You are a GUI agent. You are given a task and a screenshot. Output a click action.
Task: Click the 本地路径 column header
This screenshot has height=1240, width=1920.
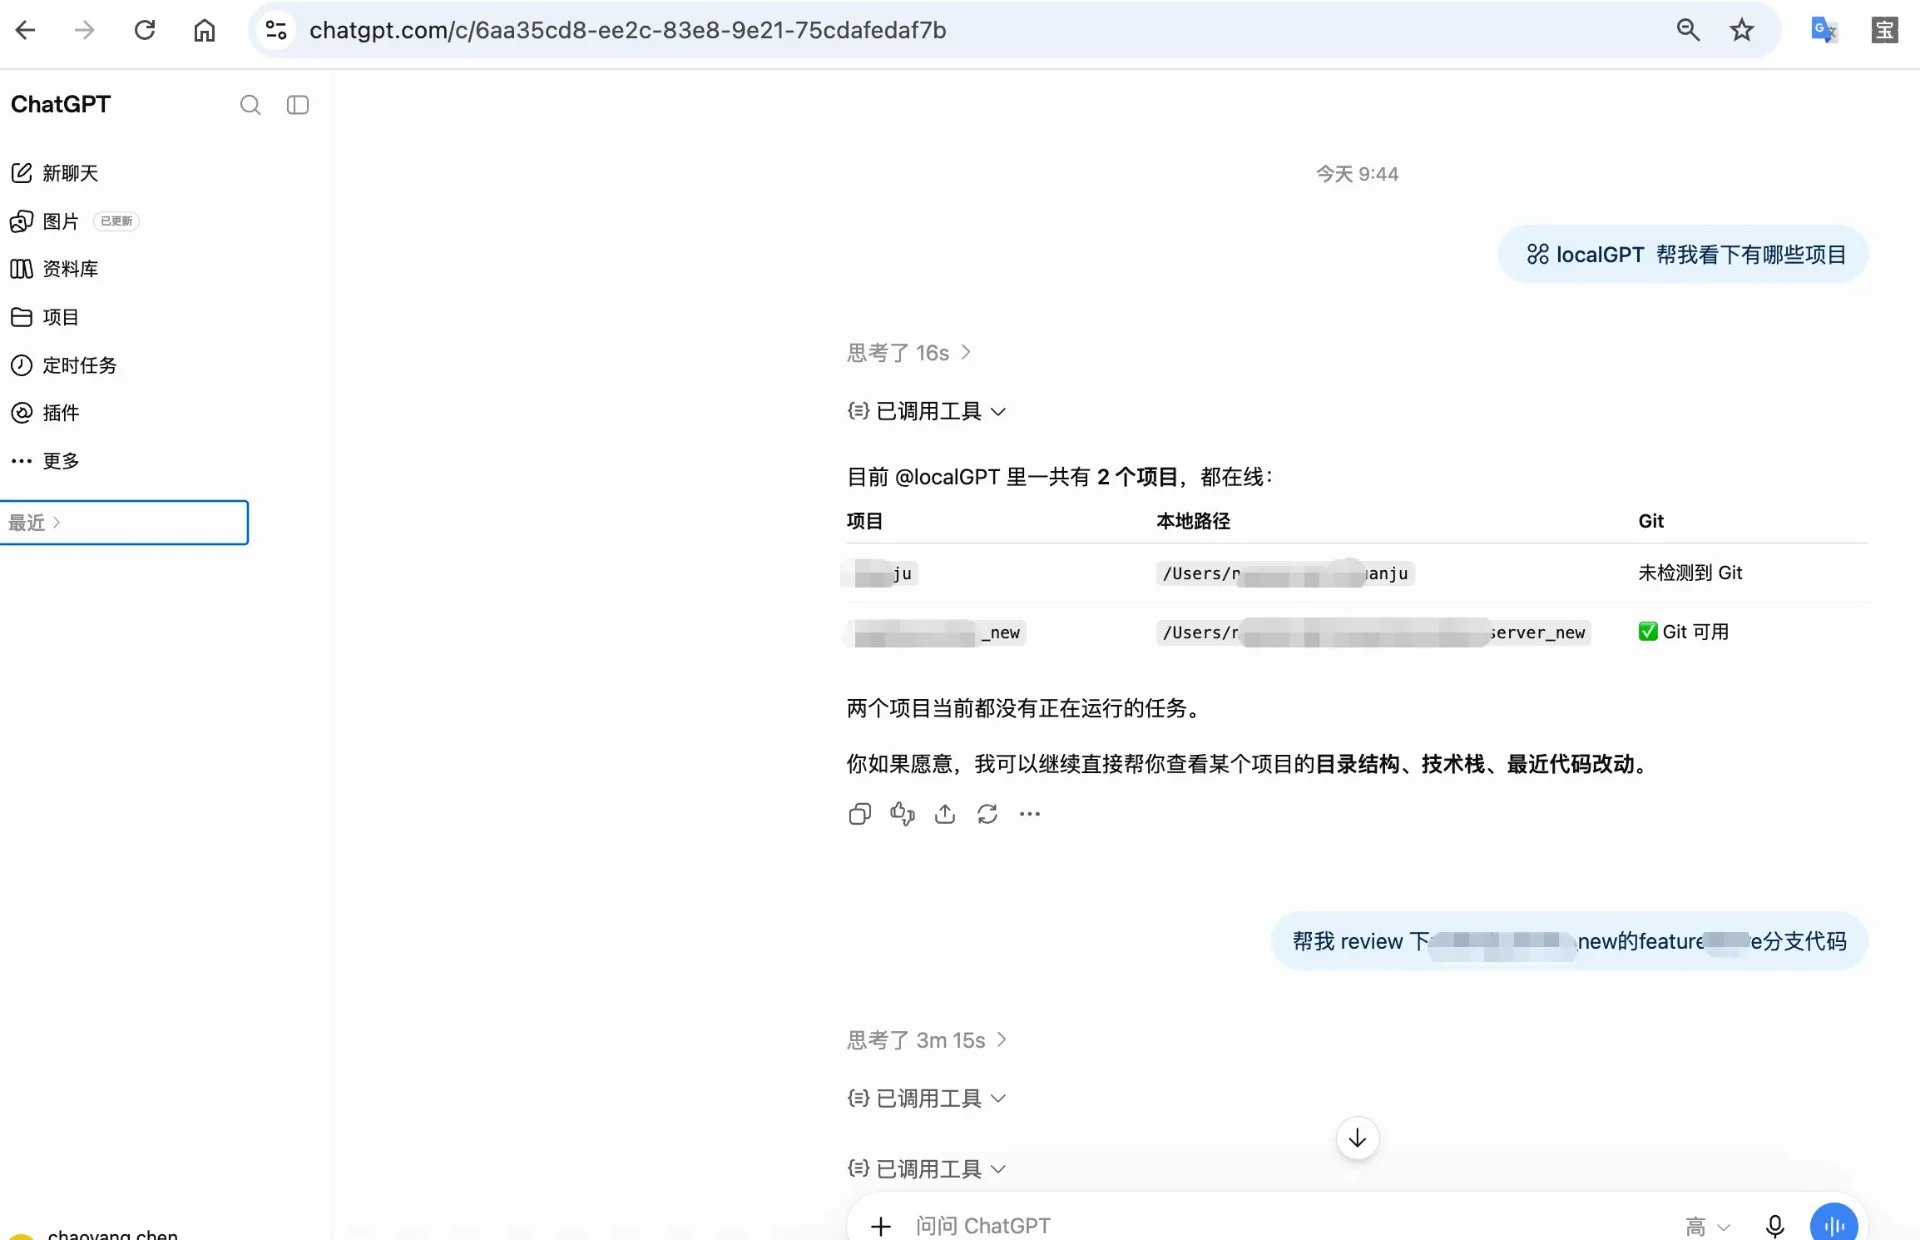click(x=1193, y=521)
